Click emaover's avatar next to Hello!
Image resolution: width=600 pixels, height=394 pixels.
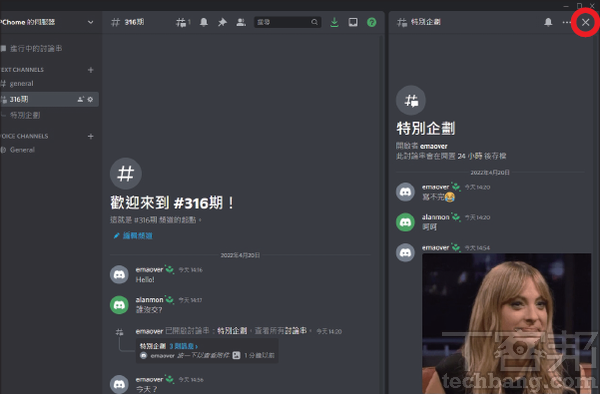pyautogui.click(x=119, y=275)
